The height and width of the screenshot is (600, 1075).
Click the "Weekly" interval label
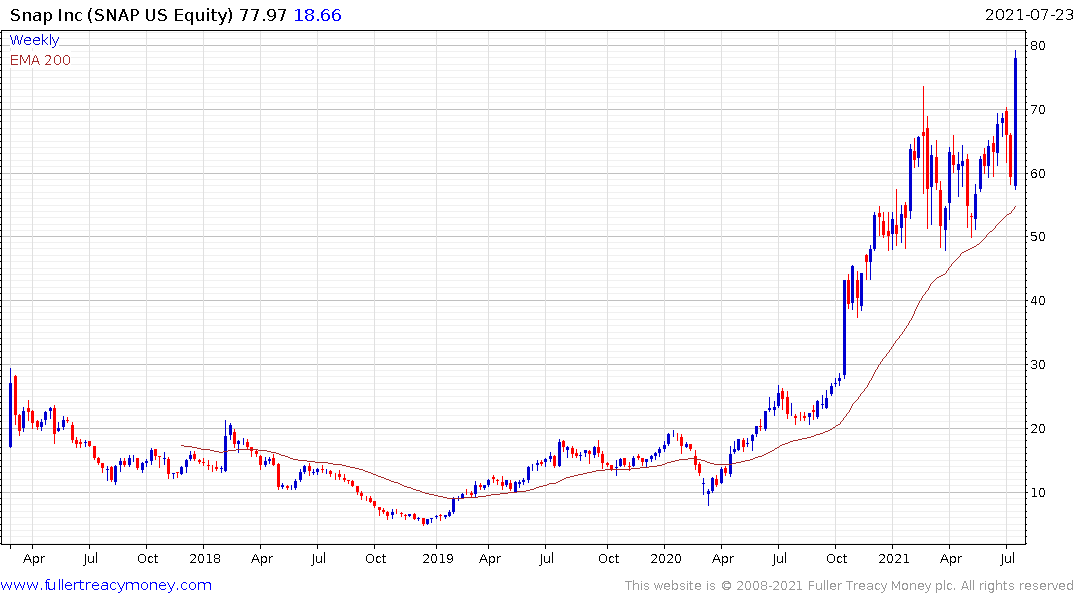(x=34, y=40)
